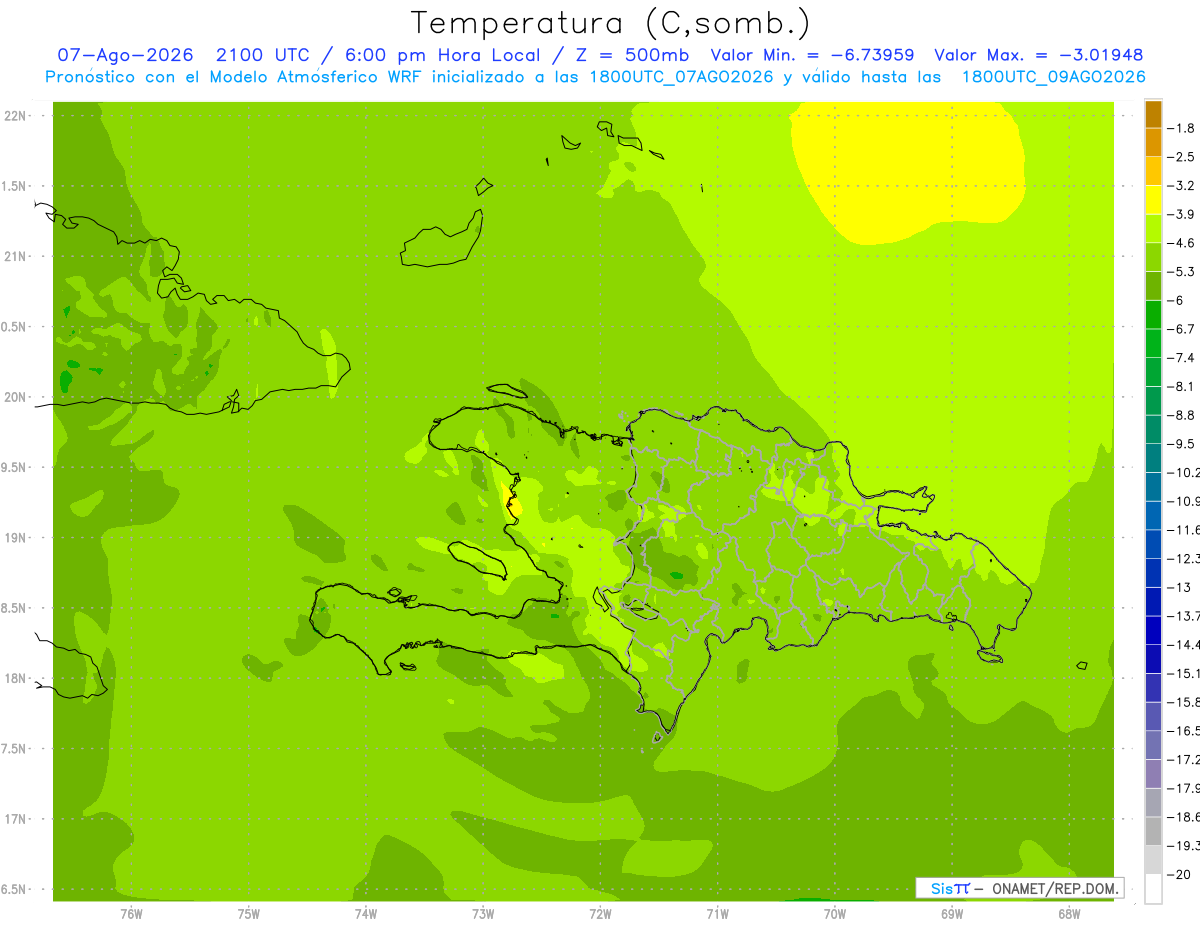Click the "-20" colorbar label

pos(1179,875)
